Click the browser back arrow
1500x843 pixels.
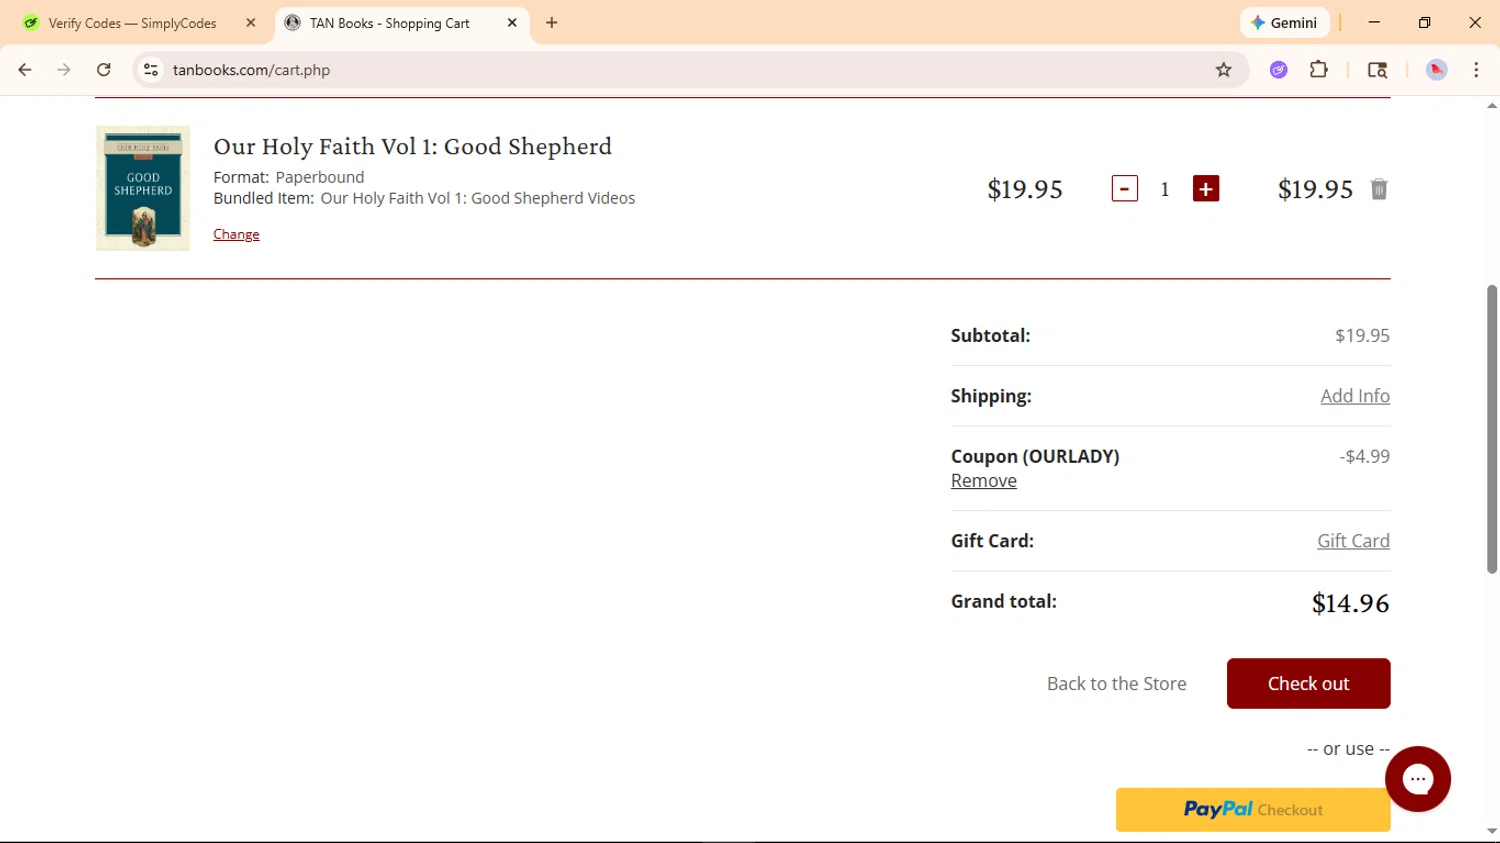[25, 70]
